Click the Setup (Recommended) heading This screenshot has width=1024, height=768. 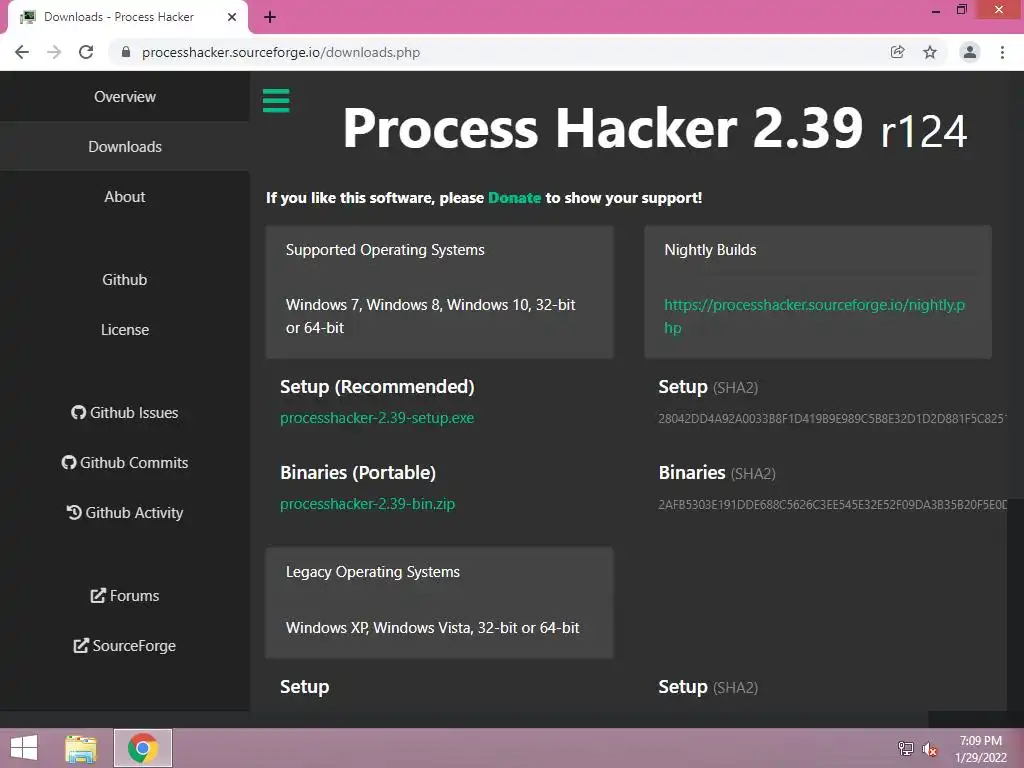click(x=377, y=387)
